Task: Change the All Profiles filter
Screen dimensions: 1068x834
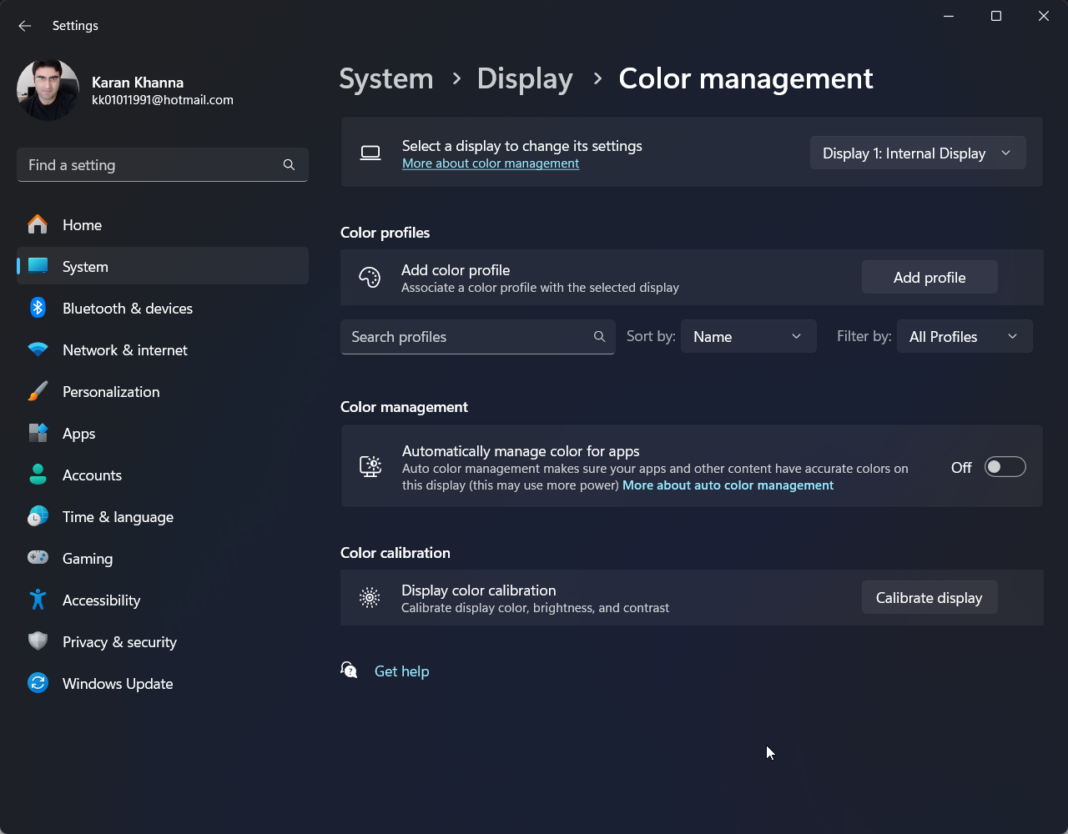Action: tap(963, 336)
